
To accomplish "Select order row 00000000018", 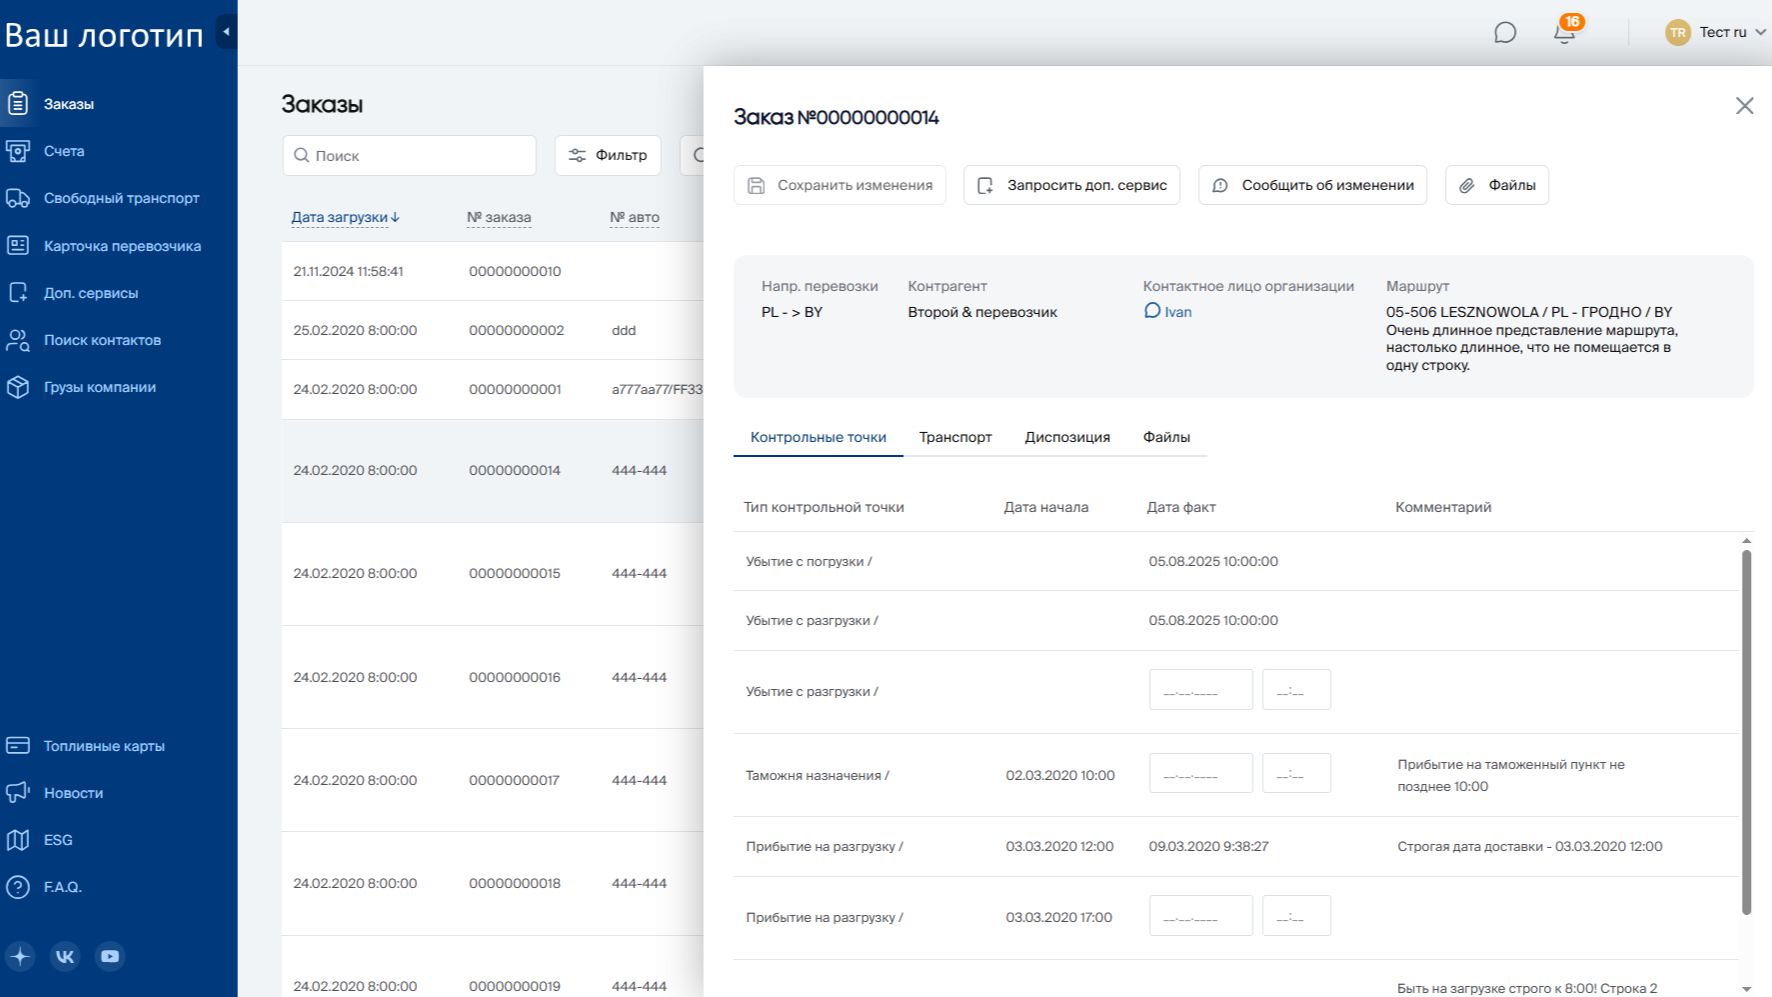I will coord(492,883).
